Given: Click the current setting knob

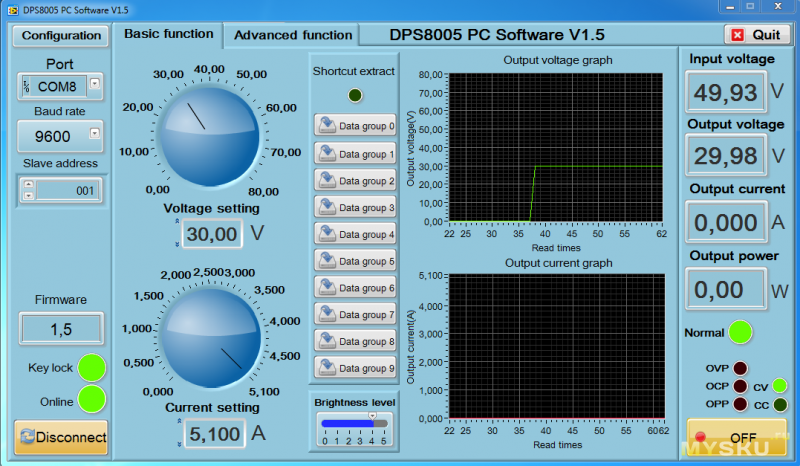Looking at the screenshot, I should [x=211, y=337].
